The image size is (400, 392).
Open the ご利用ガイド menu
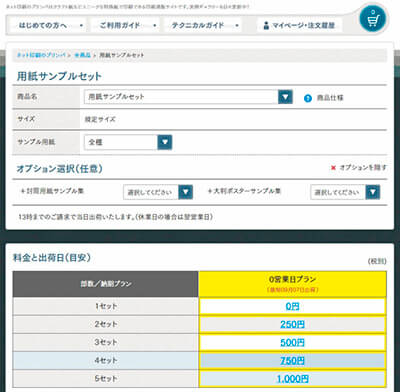[x=124, y=25]
